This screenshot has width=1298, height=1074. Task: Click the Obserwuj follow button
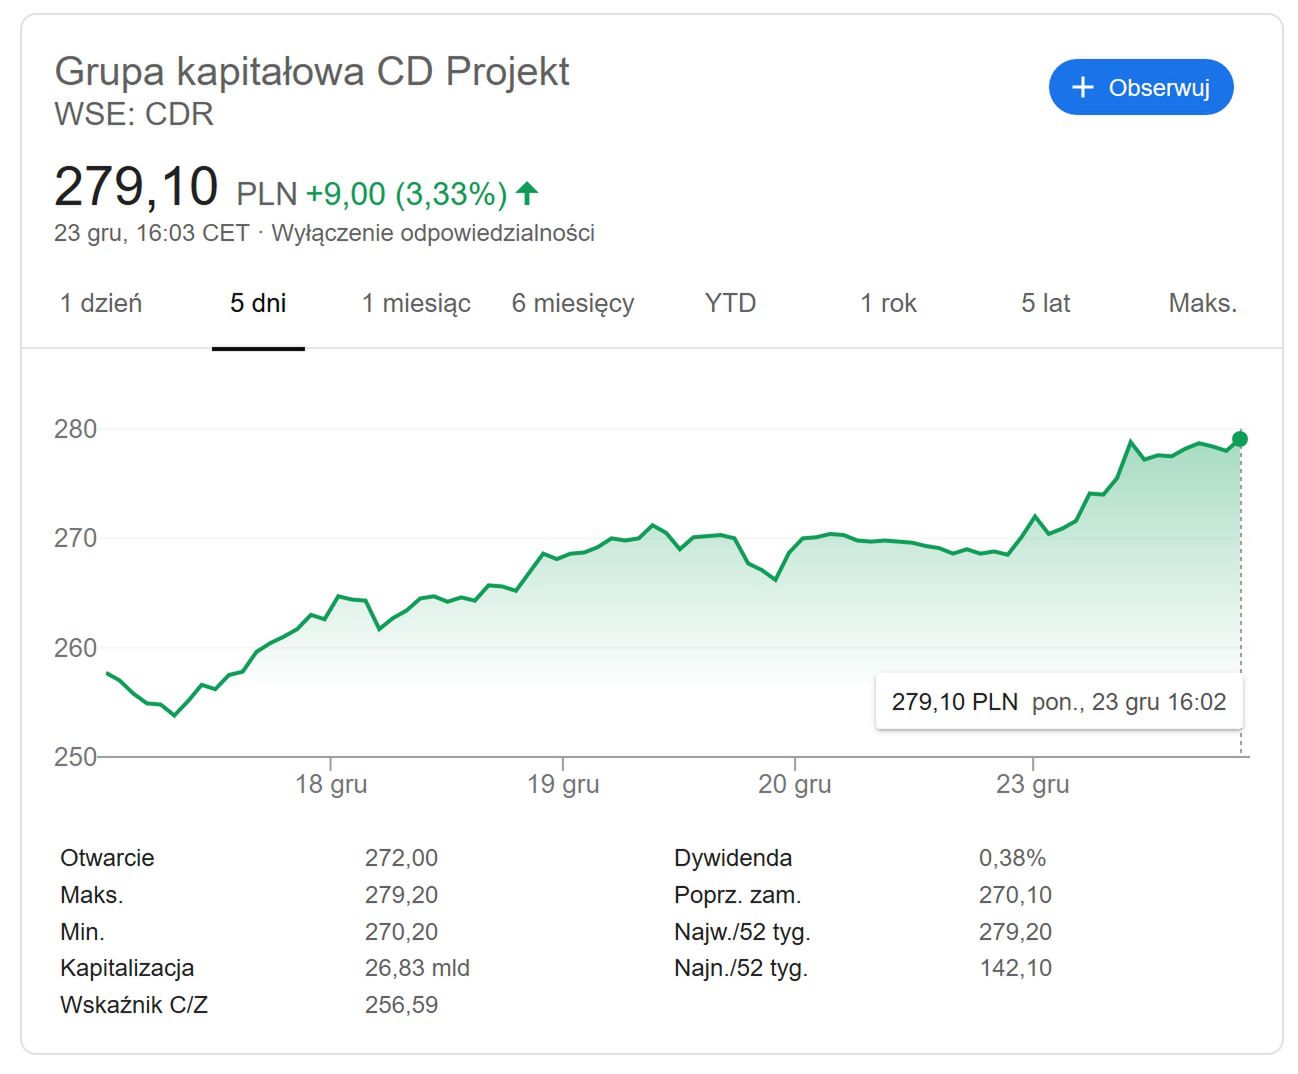1141,87
